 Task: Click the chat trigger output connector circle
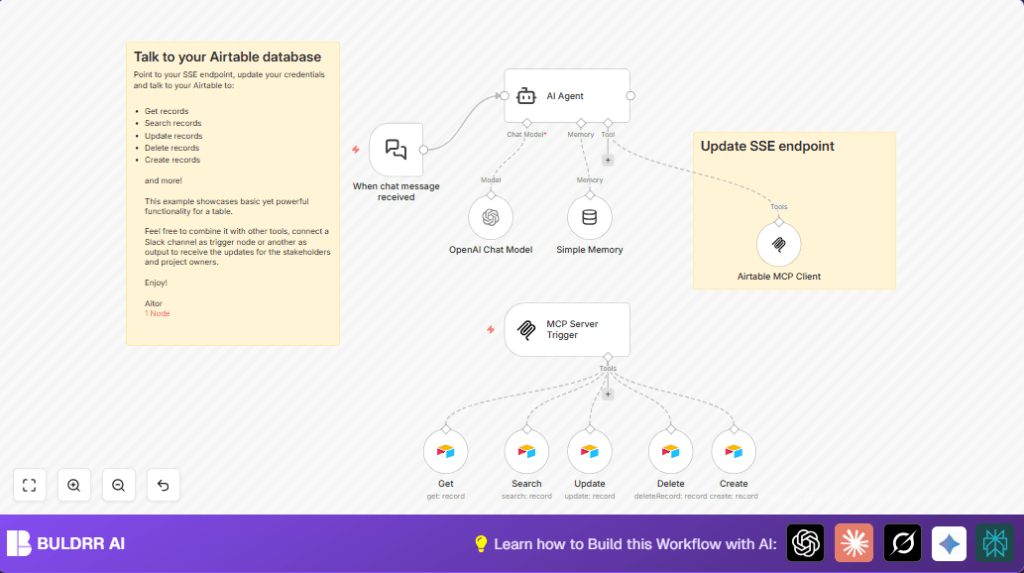click(x=423, y=150)
